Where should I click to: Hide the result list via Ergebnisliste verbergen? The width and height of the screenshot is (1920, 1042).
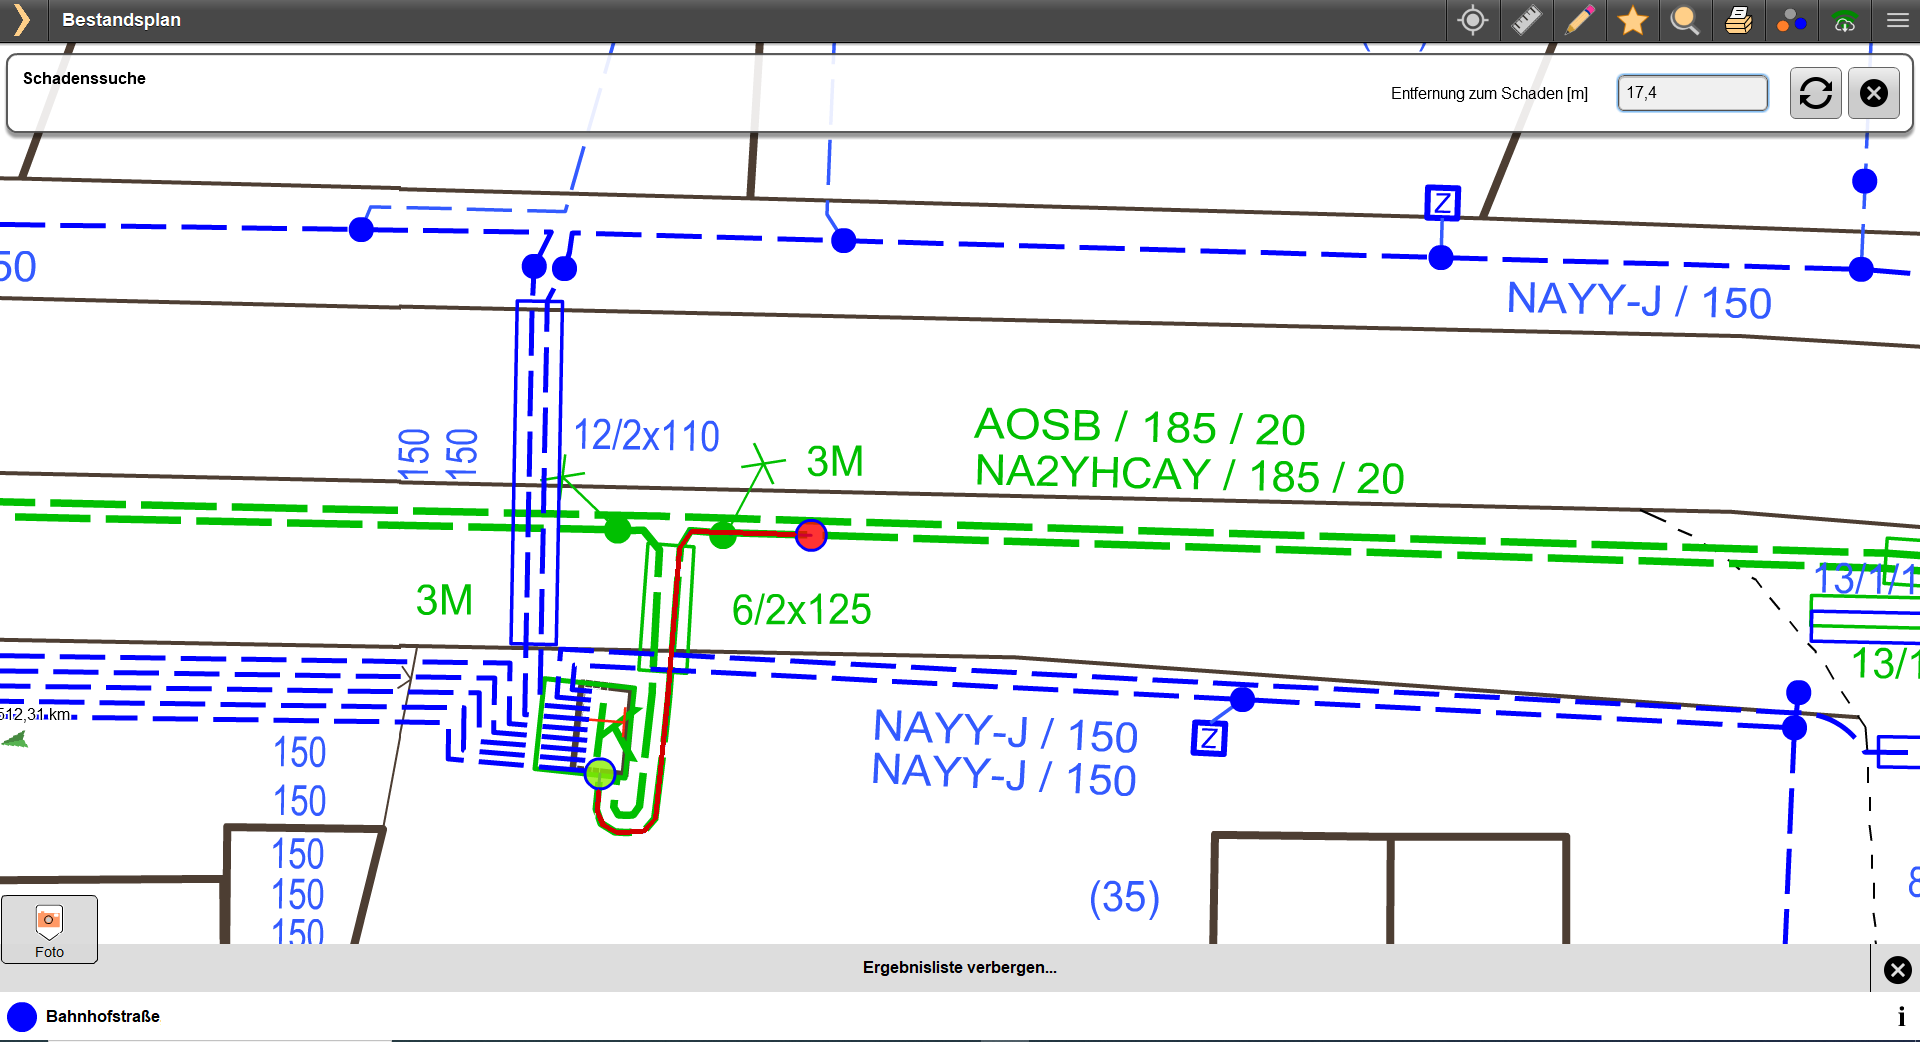[x=959, y=967]
